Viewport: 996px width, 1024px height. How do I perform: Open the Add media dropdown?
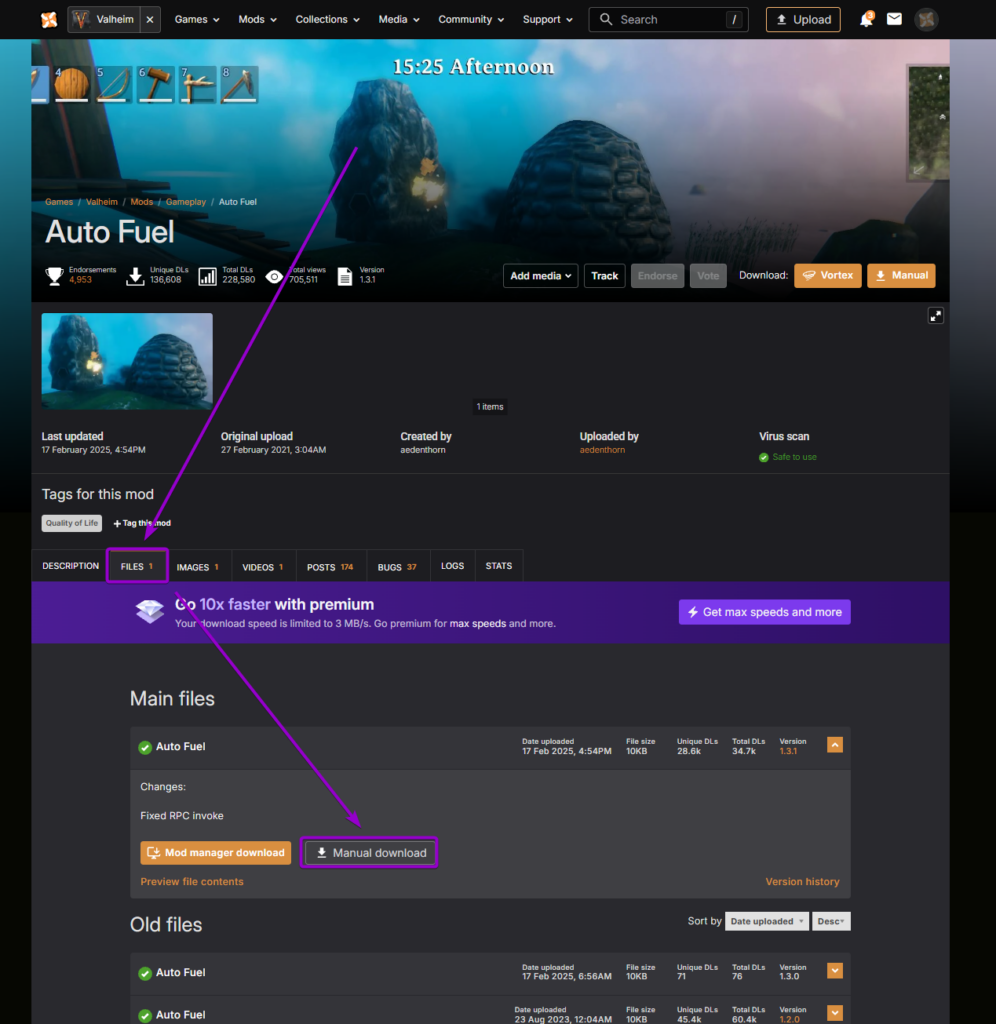point(540,276)
